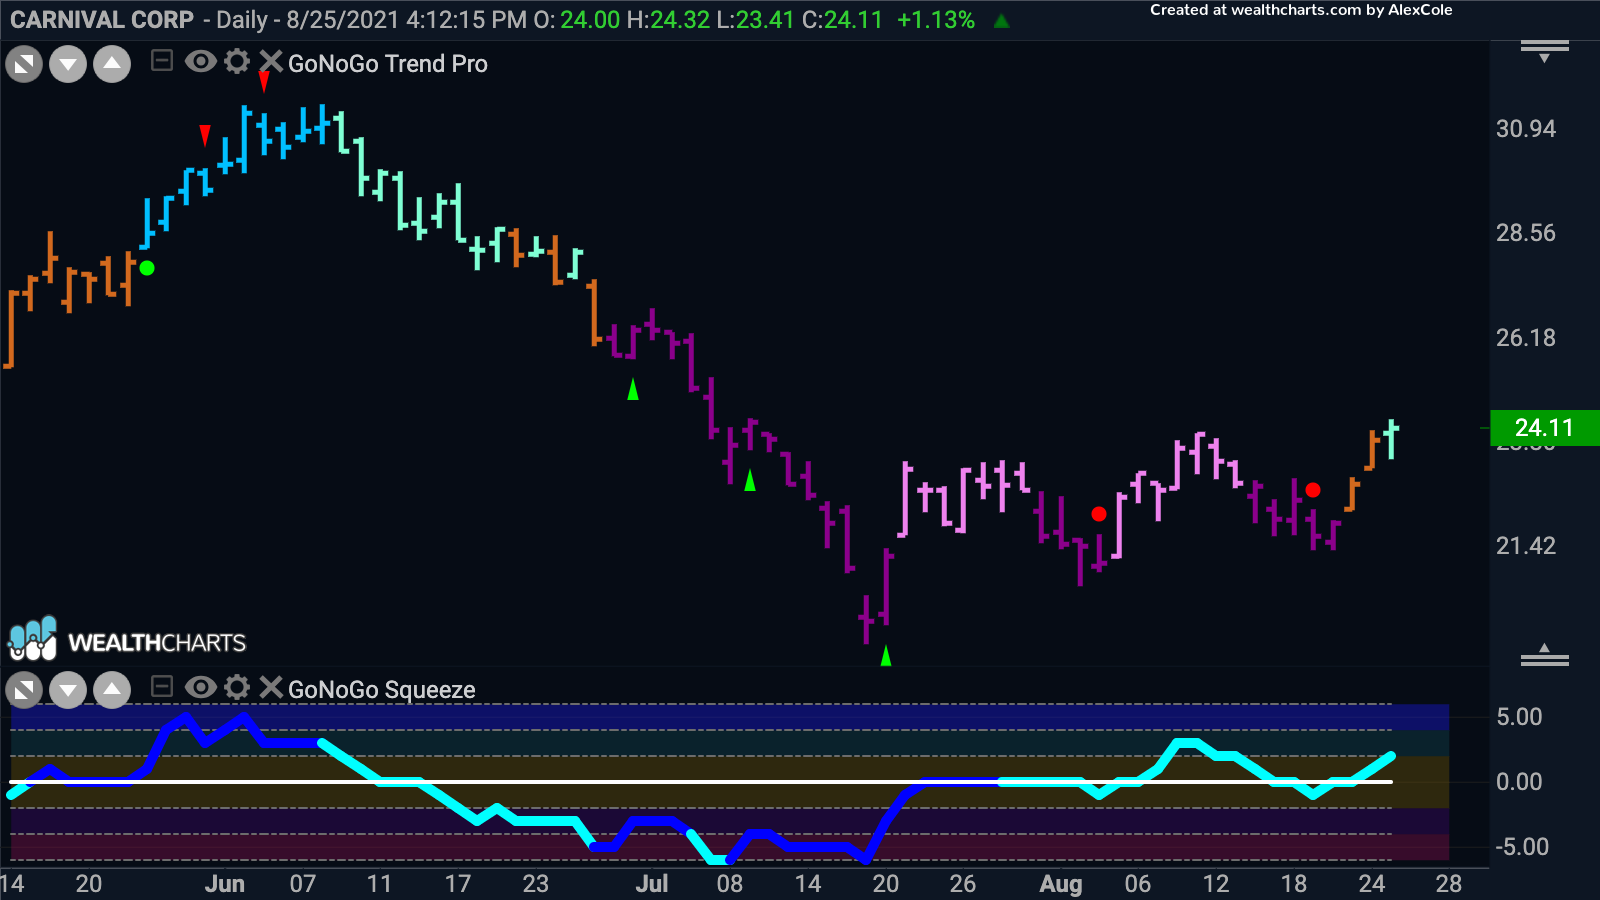The width and height of the screenshot is (1600, 900).
Task: Click the Jun date axis label
Action: (x=225, y=884)
